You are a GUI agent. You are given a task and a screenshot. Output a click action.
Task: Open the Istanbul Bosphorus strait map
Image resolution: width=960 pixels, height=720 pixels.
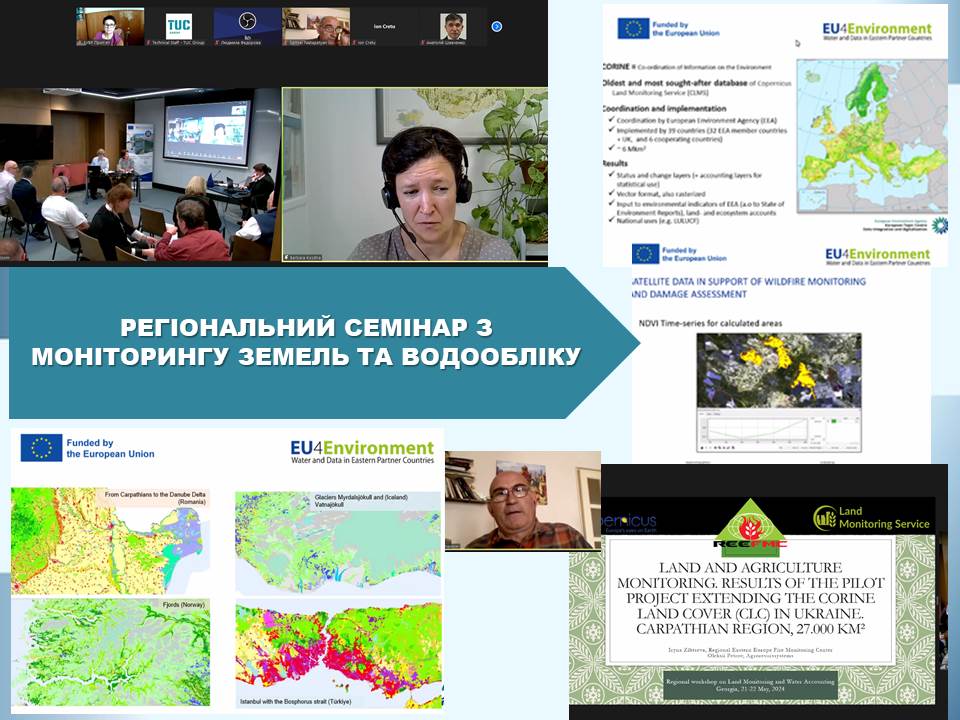tap(337, 650)
